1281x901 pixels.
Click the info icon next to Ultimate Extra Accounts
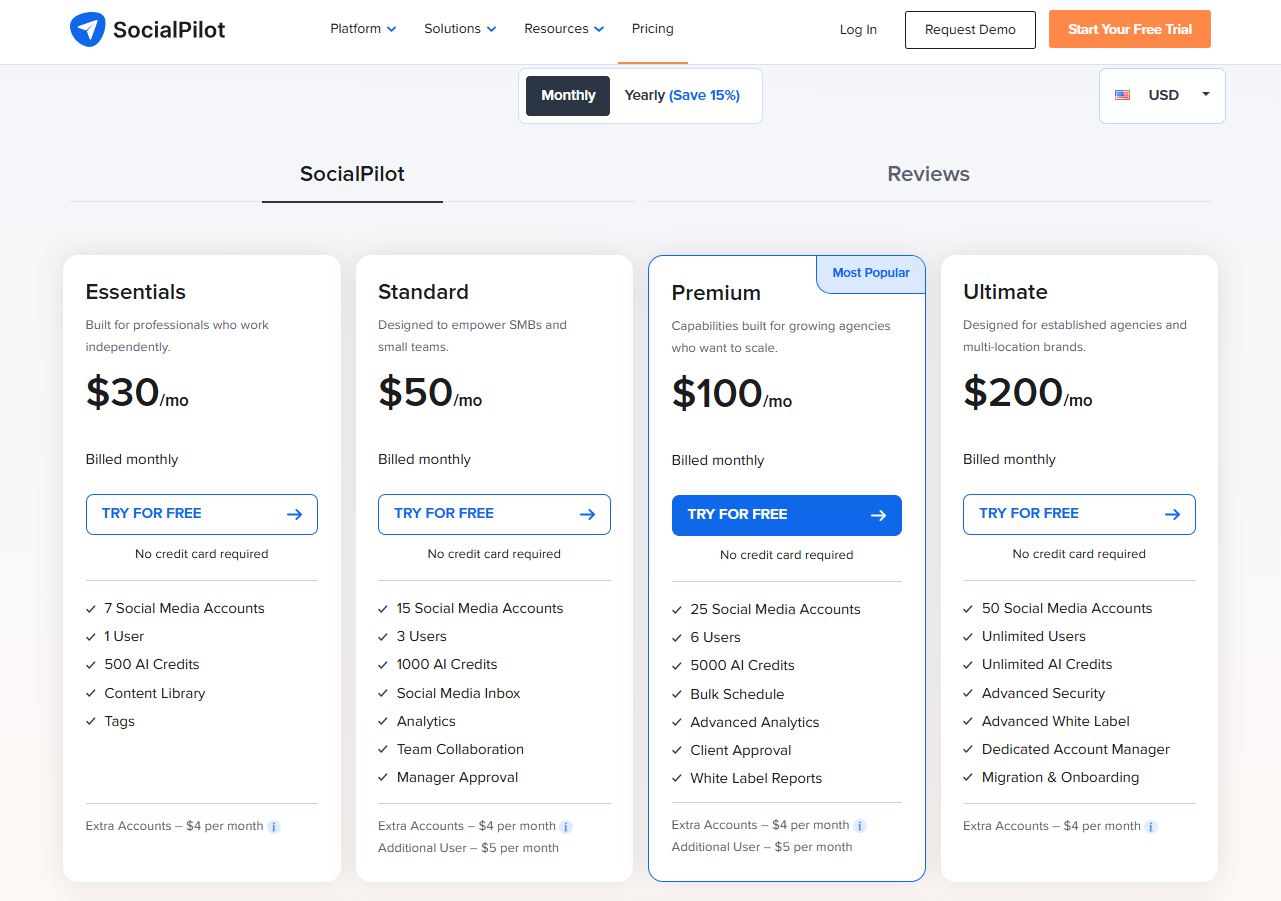pyautogui.click(x=1151, y=826)
